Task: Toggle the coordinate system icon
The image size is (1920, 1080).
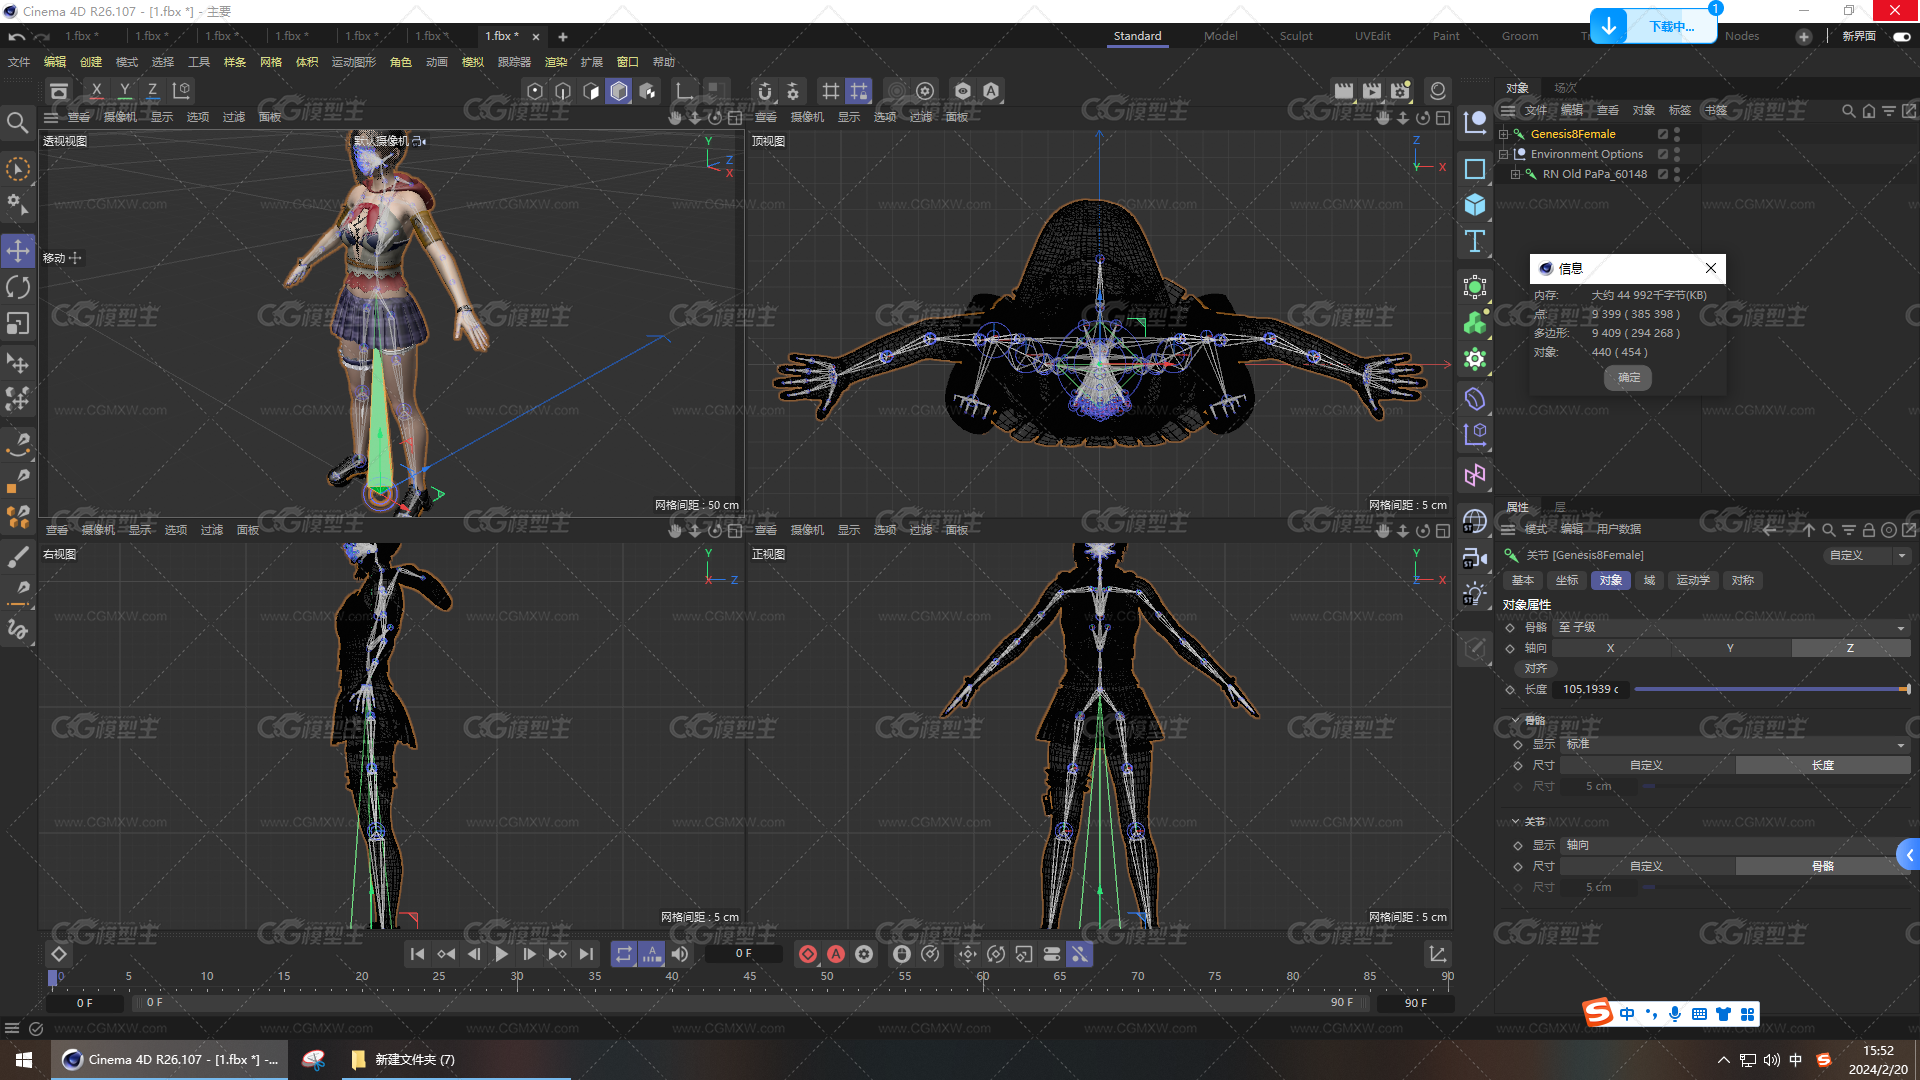Action: [x=181, y=91]
